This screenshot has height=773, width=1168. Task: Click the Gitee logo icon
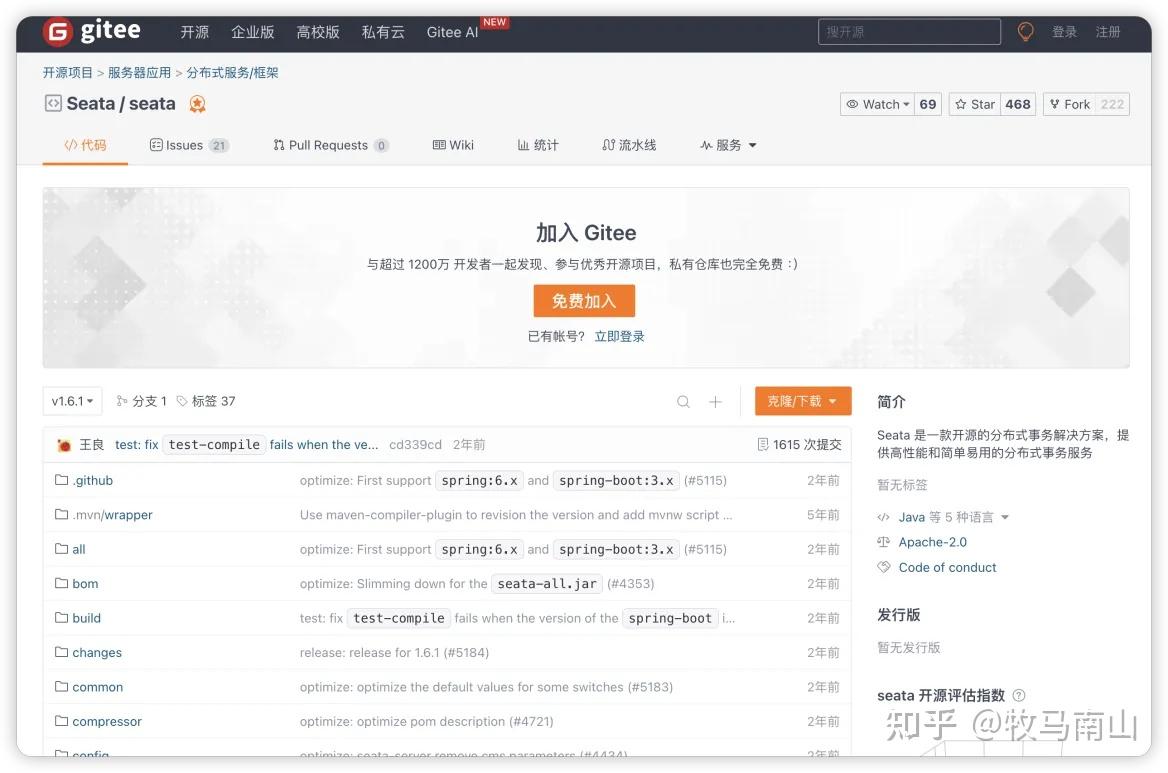[57, 31]
